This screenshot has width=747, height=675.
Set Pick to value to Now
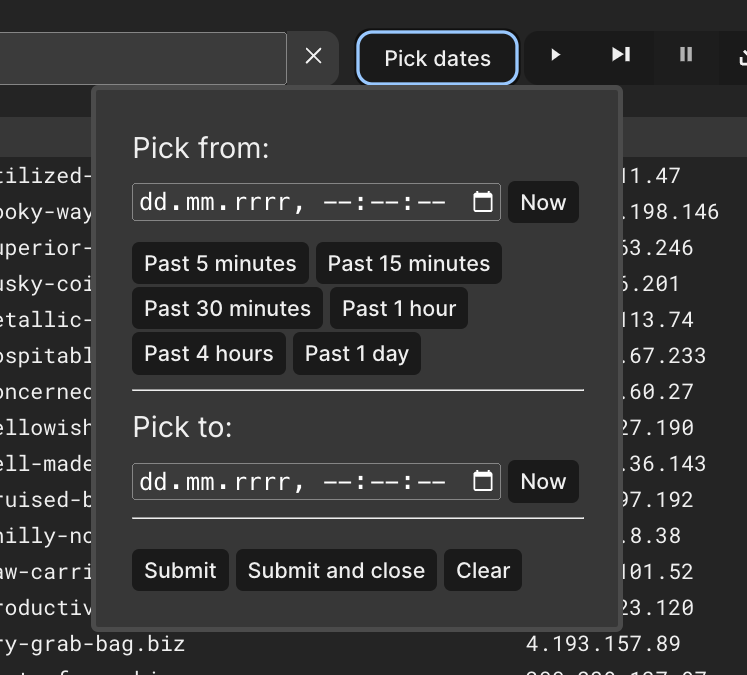click(543, 481)
